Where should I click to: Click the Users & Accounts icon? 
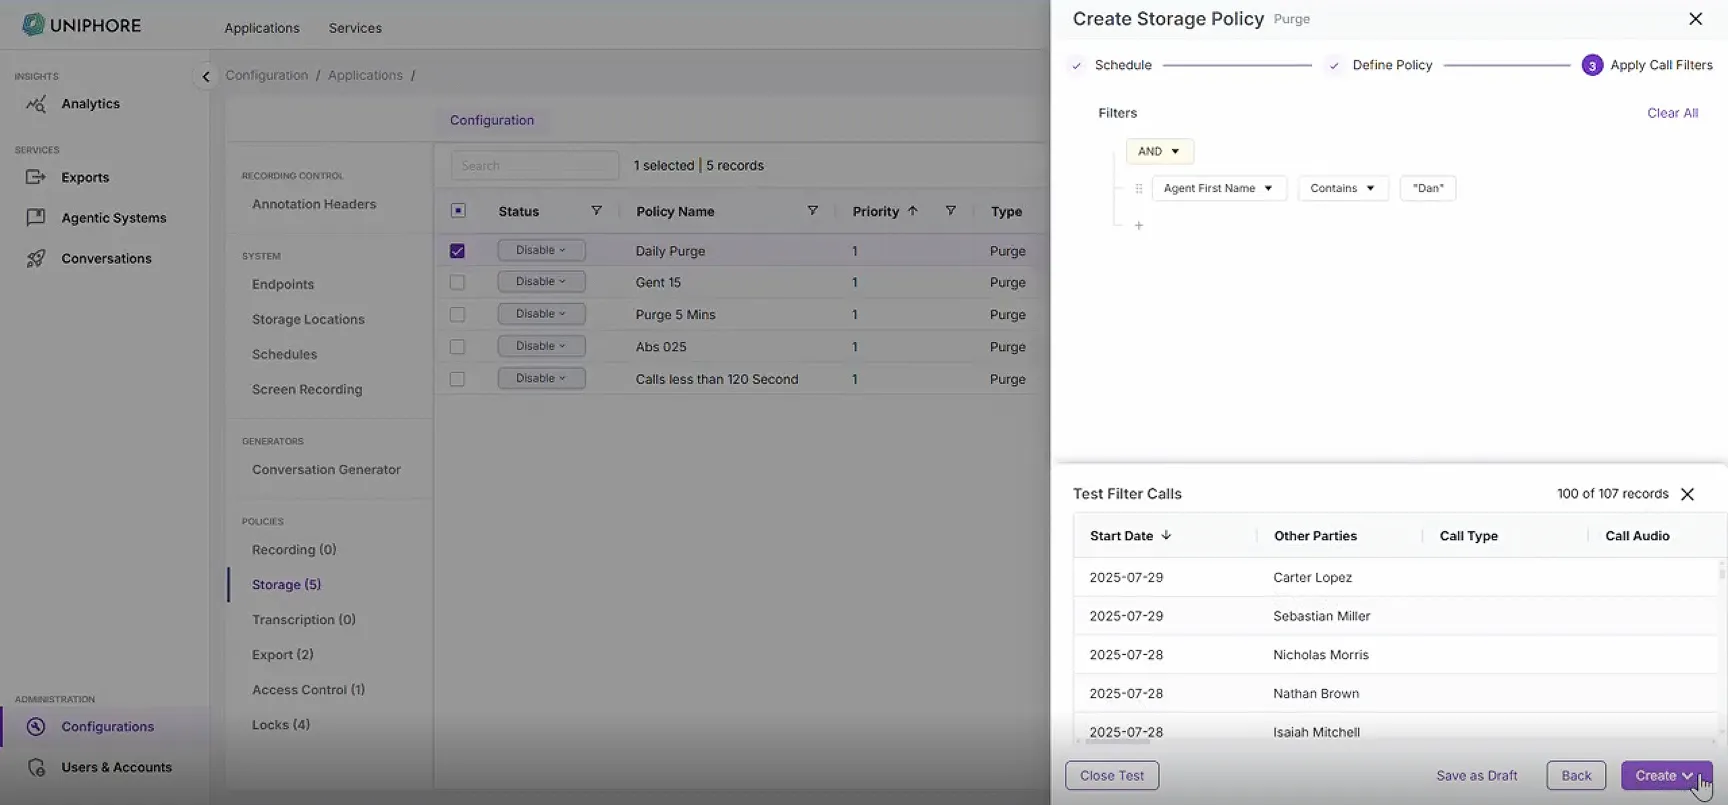tap(36, 767)
